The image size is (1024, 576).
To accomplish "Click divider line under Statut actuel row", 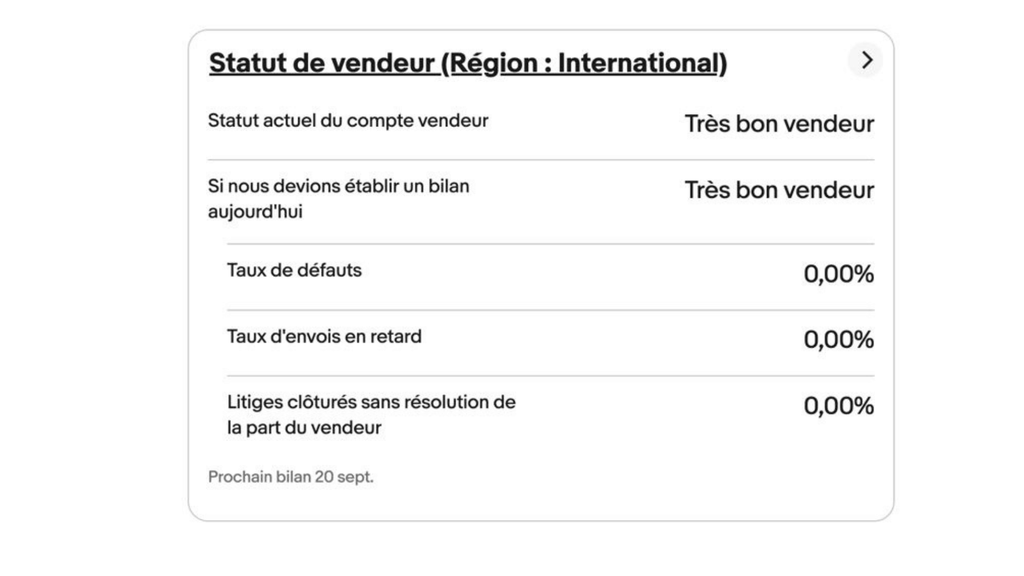I will click(x=540, y=160).
